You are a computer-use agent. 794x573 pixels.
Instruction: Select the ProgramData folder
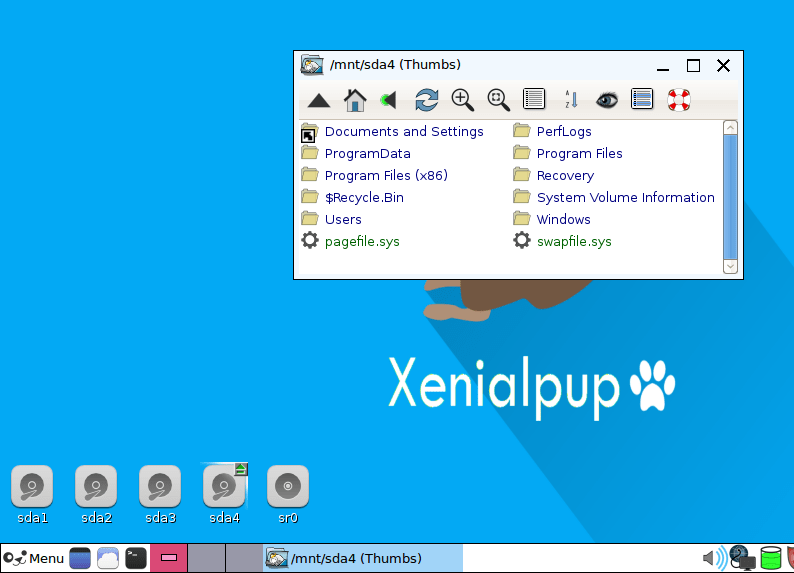pos(355,153)
